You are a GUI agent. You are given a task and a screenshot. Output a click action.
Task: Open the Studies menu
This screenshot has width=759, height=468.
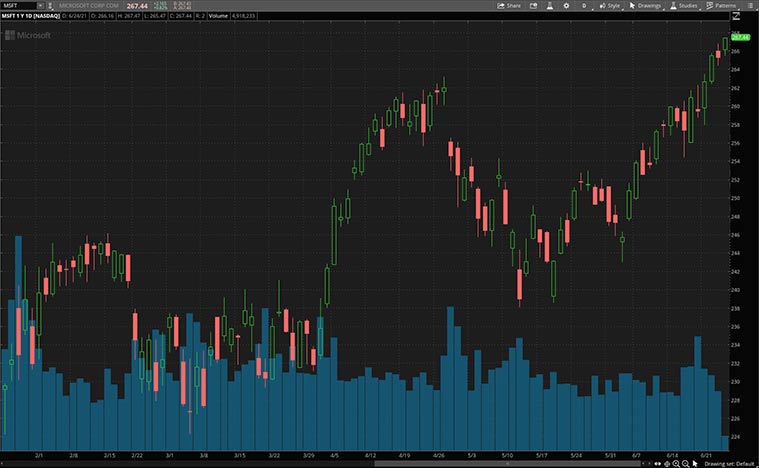pos(684,6)
